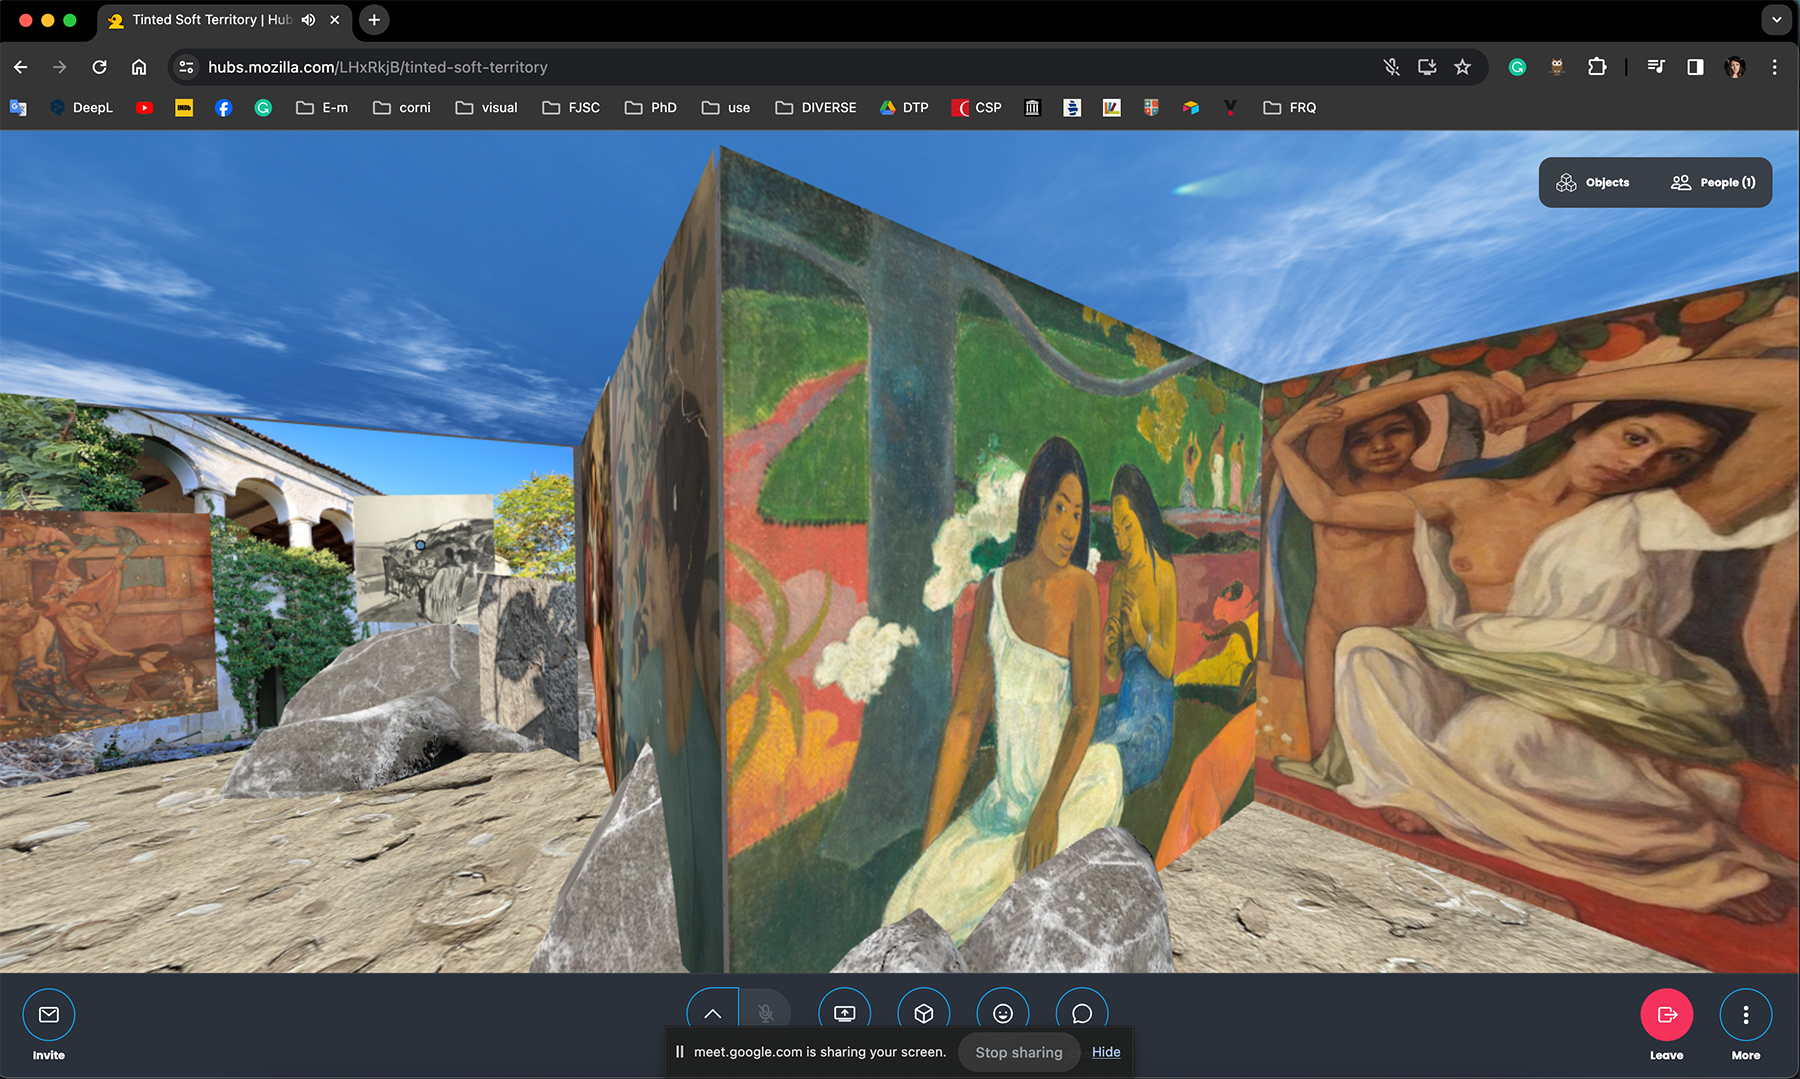Open the Google Translate bookmark

[18, 108]
